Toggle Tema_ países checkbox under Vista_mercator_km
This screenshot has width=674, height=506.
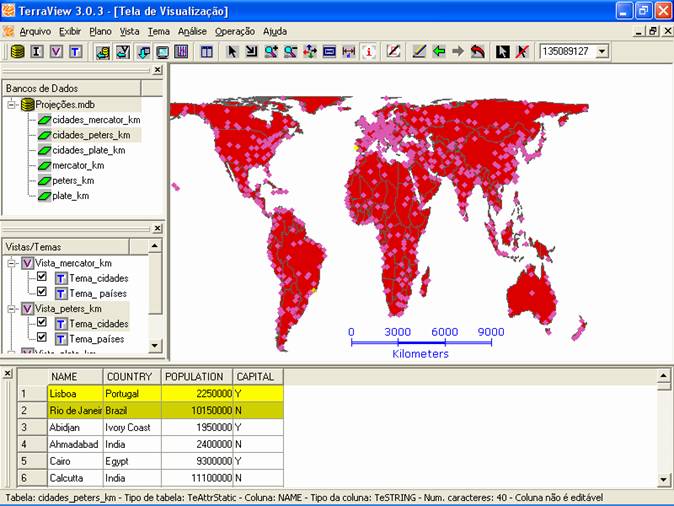[x=42, y=292]
